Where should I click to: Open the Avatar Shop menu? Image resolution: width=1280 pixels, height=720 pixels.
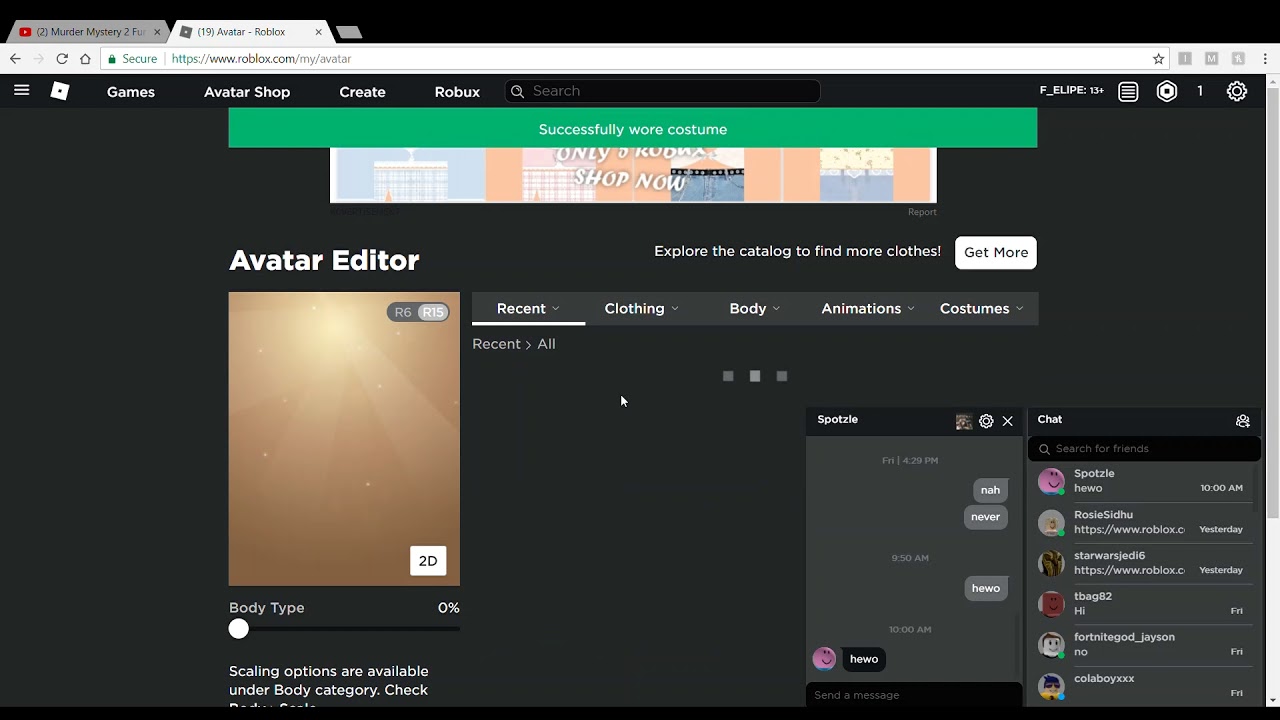[247, 91]
